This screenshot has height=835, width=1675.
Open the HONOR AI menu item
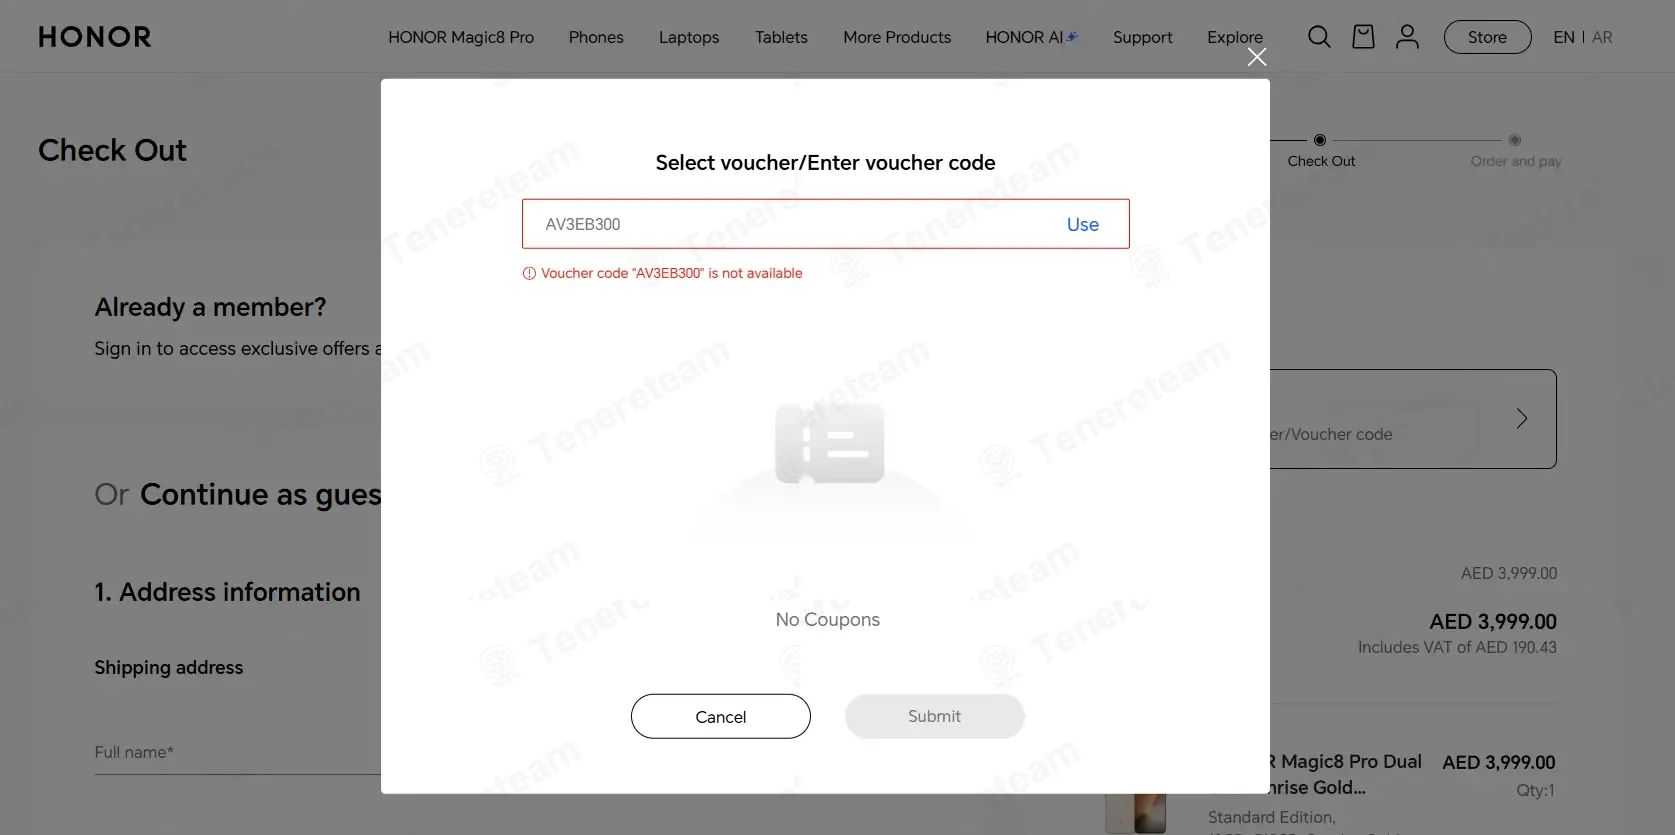pyautogui.click(x=1031, y=37)
